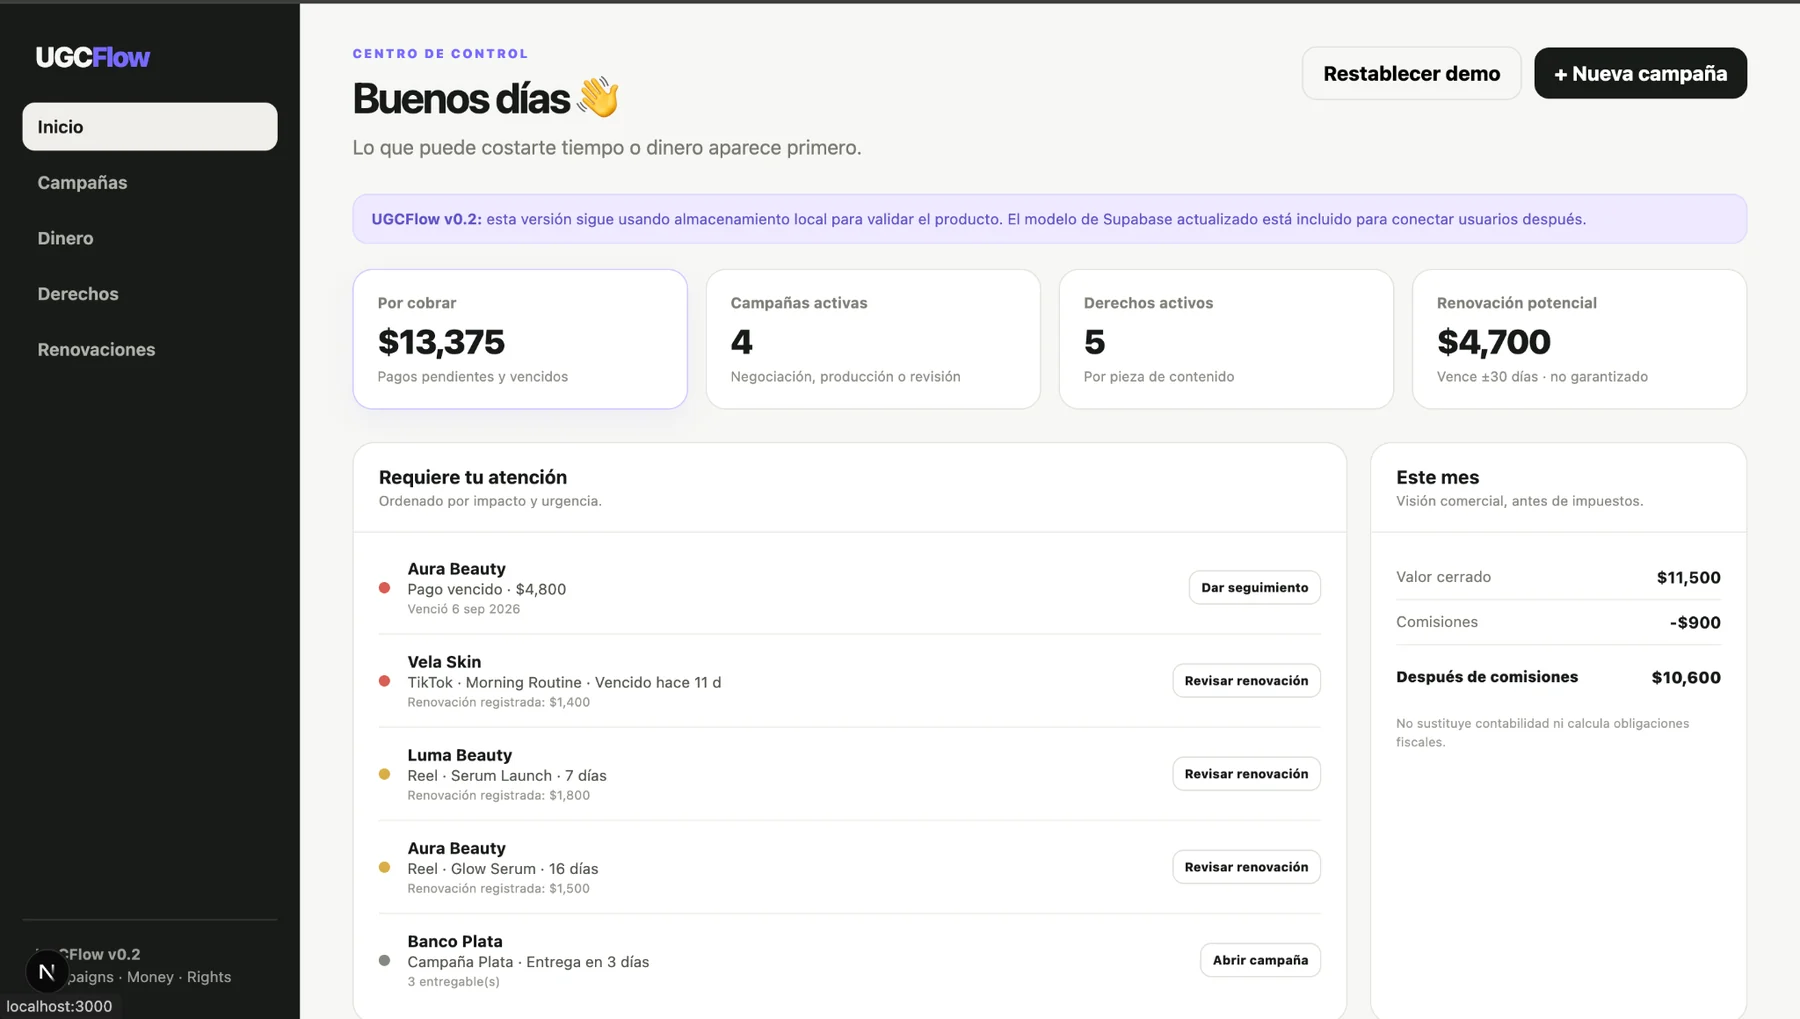This screenshot has height=1019, width=1800.
Task: Click the yellow dot beside Aura Beauty Glow Serum
Action: pyautogui.click(x=384, y=867)
